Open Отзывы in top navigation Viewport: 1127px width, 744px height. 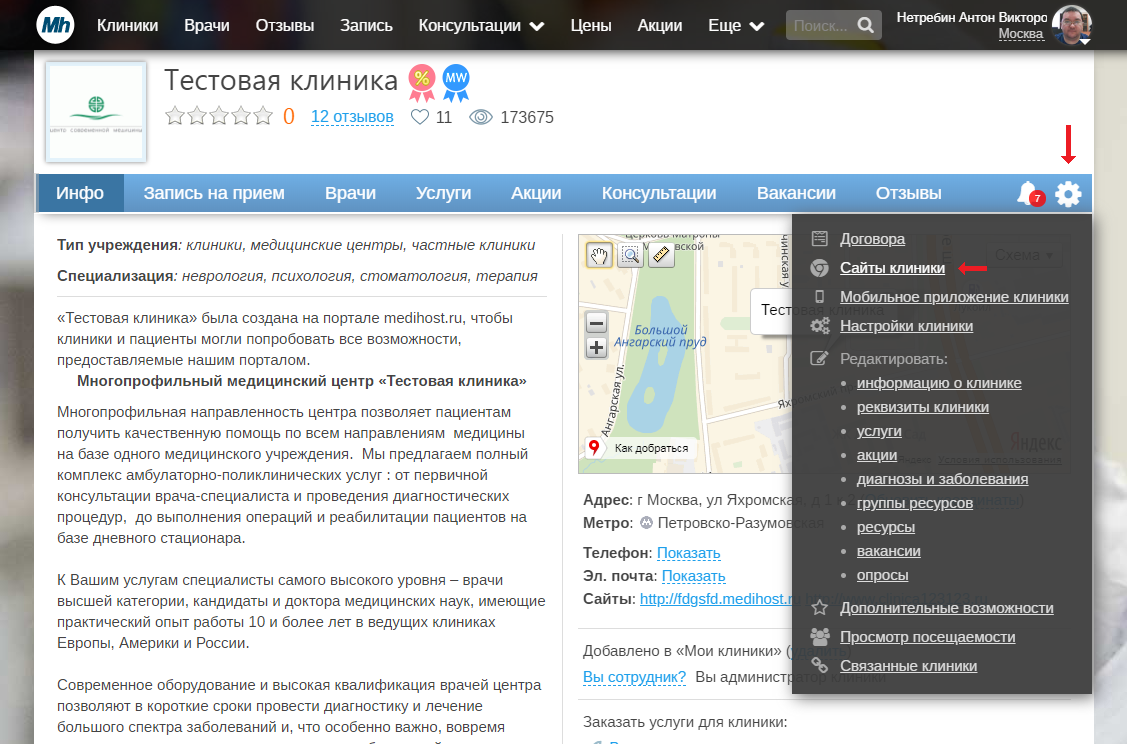[285, 26]
